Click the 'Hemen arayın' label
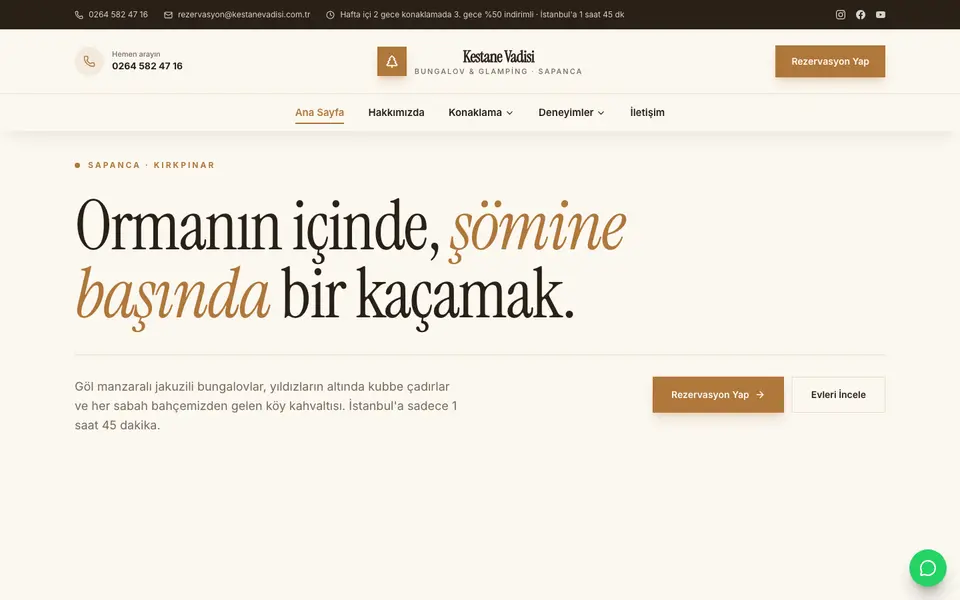The height and width of the screenshot is (600, 960). click(136, 54)
